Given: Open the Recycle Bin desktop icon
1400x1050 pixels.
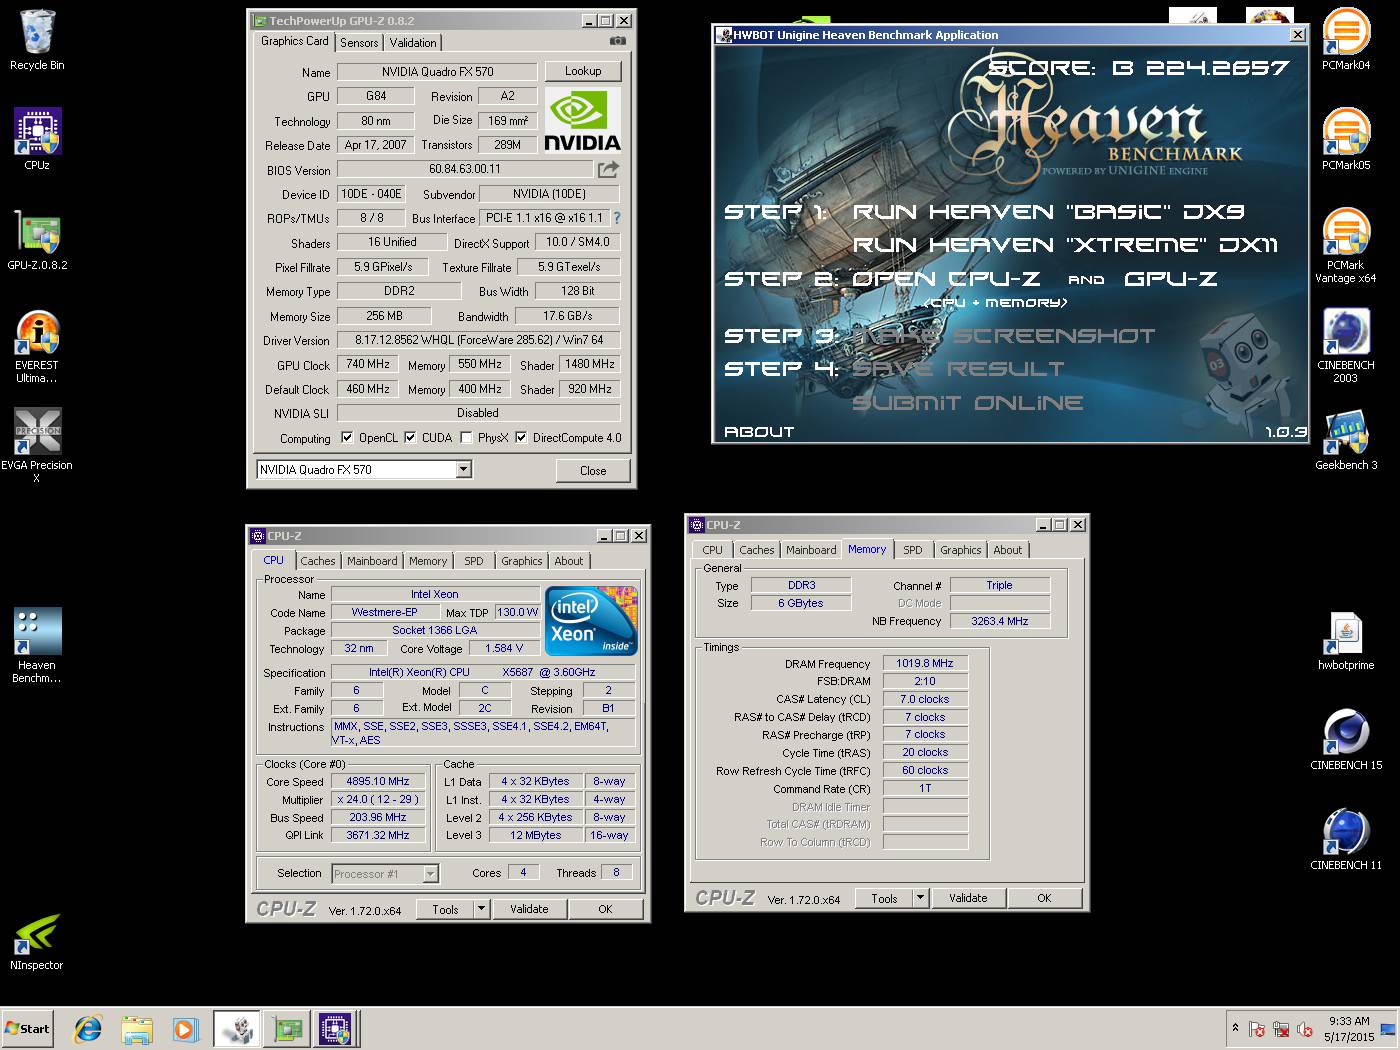Looking at the screenshot, I should pyautogui.click(x=37, y=40).
